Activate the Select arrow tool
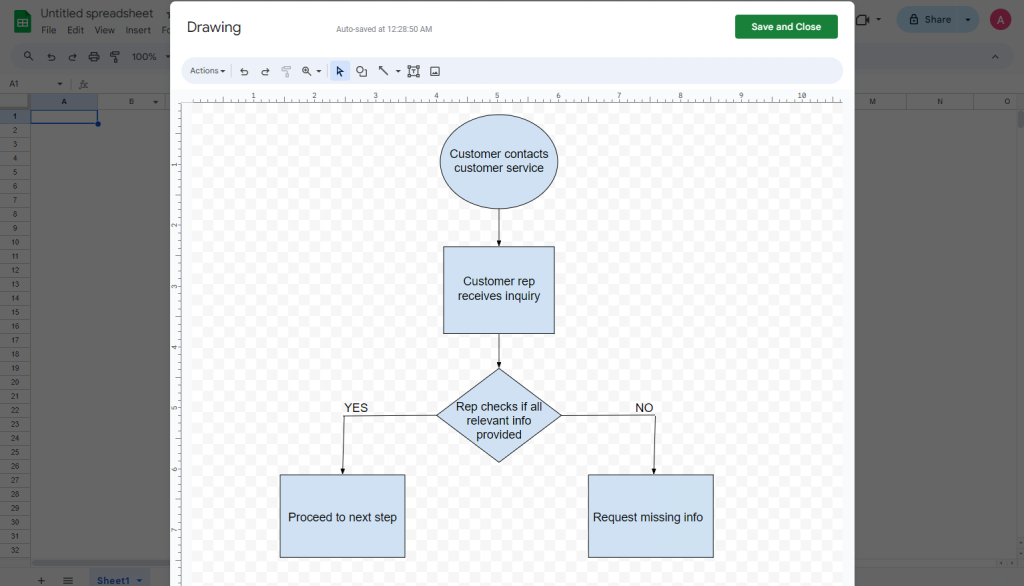The image size is (1024, 586). pyautogui.click(x=340, y=71)
